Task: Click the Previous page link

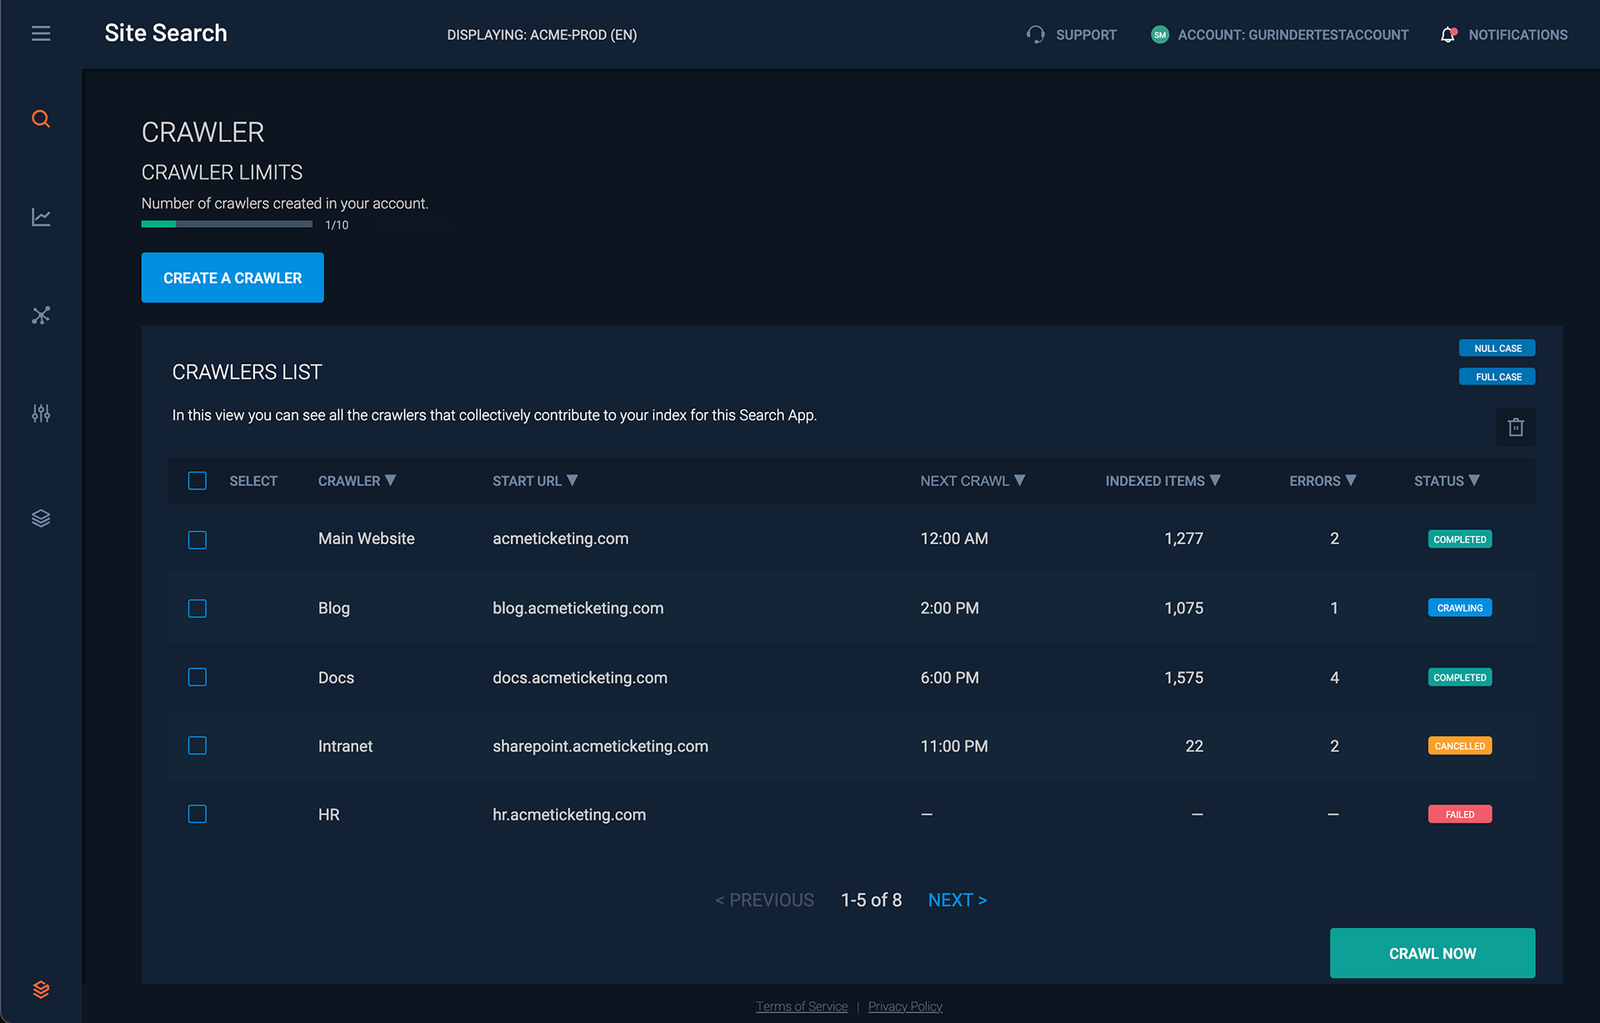Action: [x=765, y=900]
